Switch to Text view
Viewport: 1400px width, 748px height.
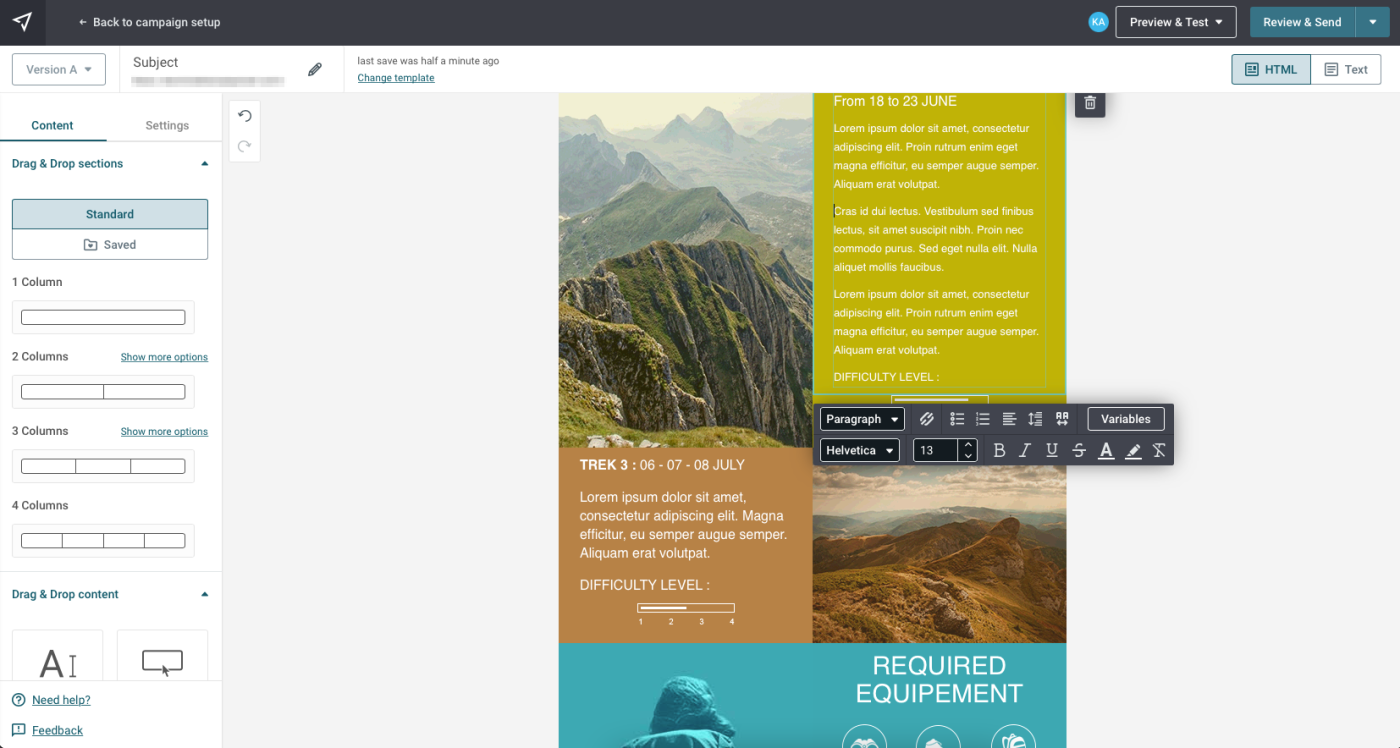[1346, 70]
